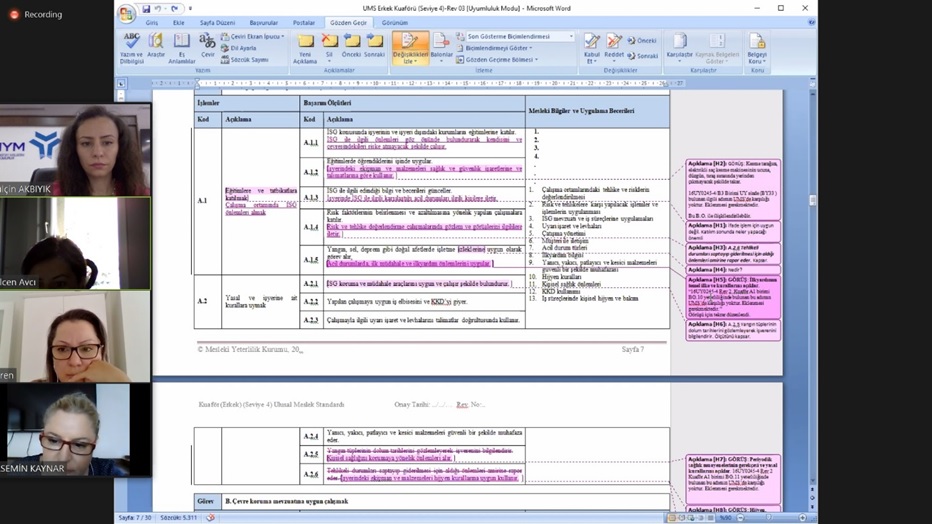This screenshot has width=932, height=524.
Task: Click the previous page browse arrow
Action: pos(813,490)
